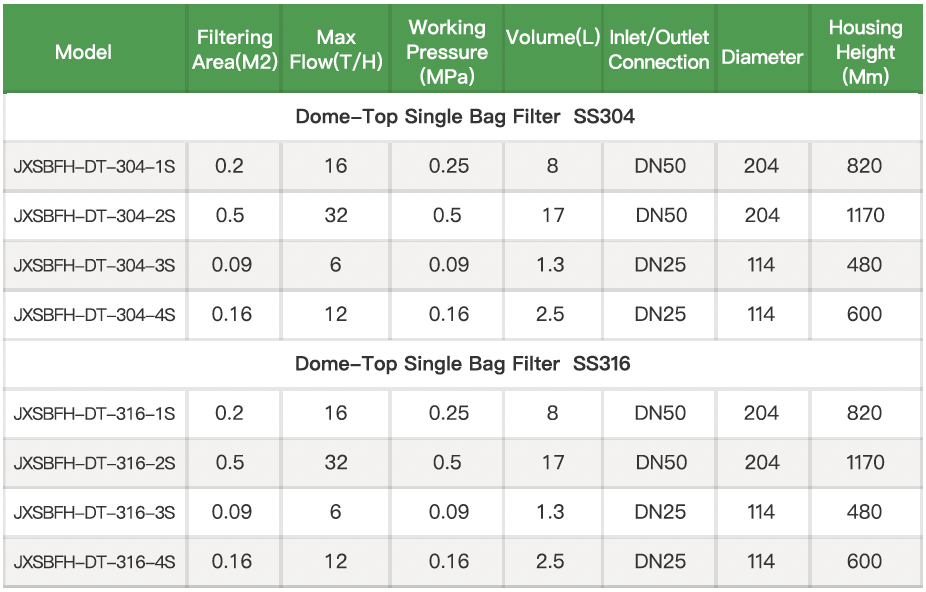The height and width of the screenshot is (592, 926).
Task: Click the Dome-Top Single Bag Filter SS316 heading
Action: tap(462, 364)
